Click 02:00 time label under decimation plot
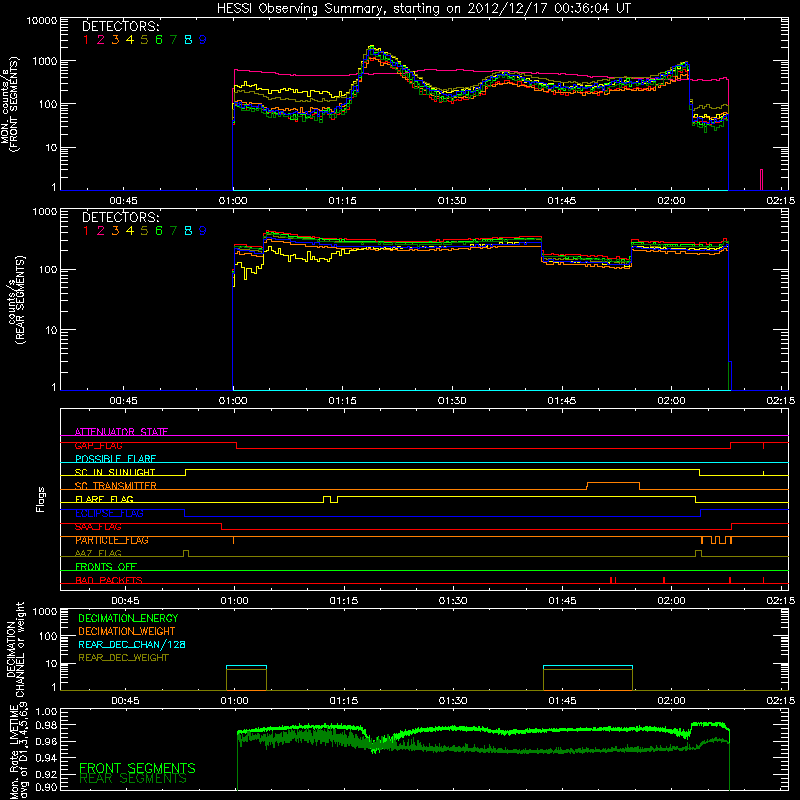This screenshot has height=800, width=800. point(671,701)
